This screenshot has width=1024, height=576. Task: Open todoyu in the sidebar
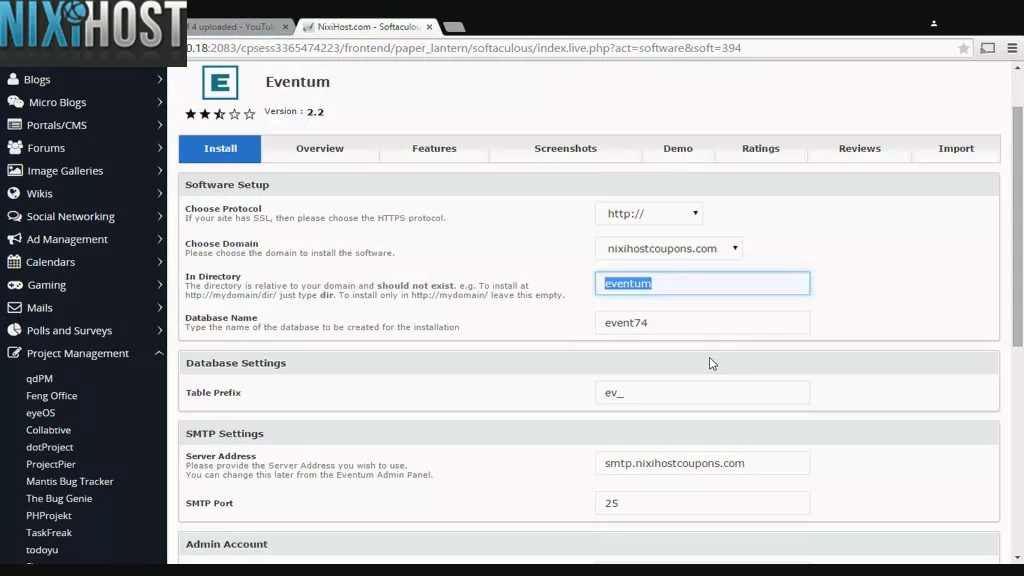[x=42, y=550]
